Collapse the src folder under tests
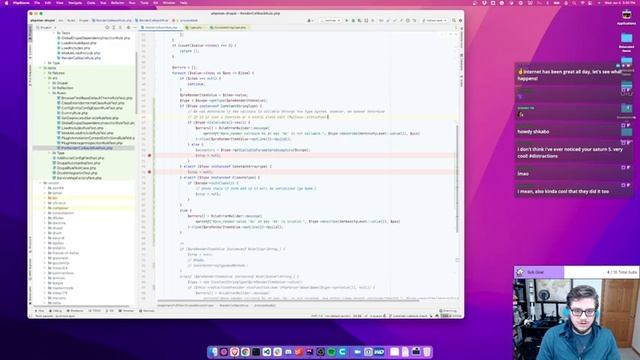640x360 pixels. pos(45,78)
